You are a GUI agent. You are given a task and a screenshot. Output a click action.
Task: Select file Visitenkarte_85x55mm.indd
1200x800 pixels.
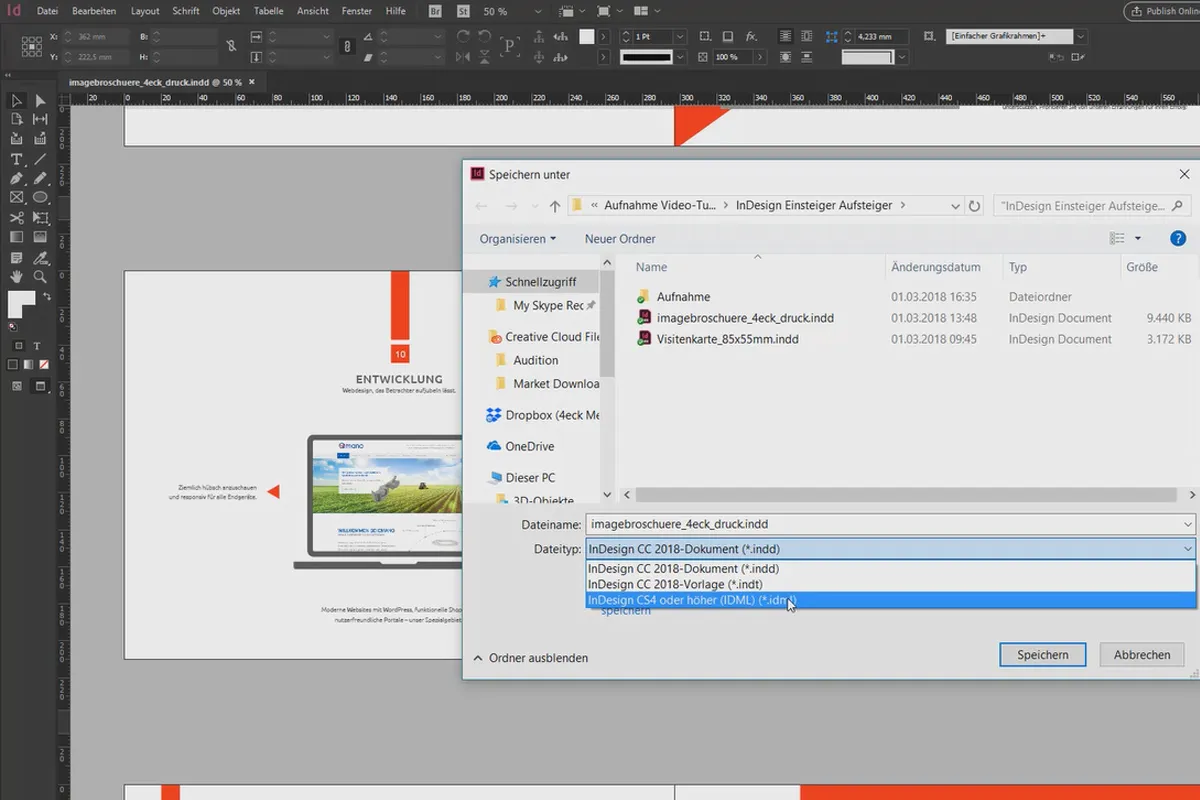pyautogui.click(x=727, y=339)
